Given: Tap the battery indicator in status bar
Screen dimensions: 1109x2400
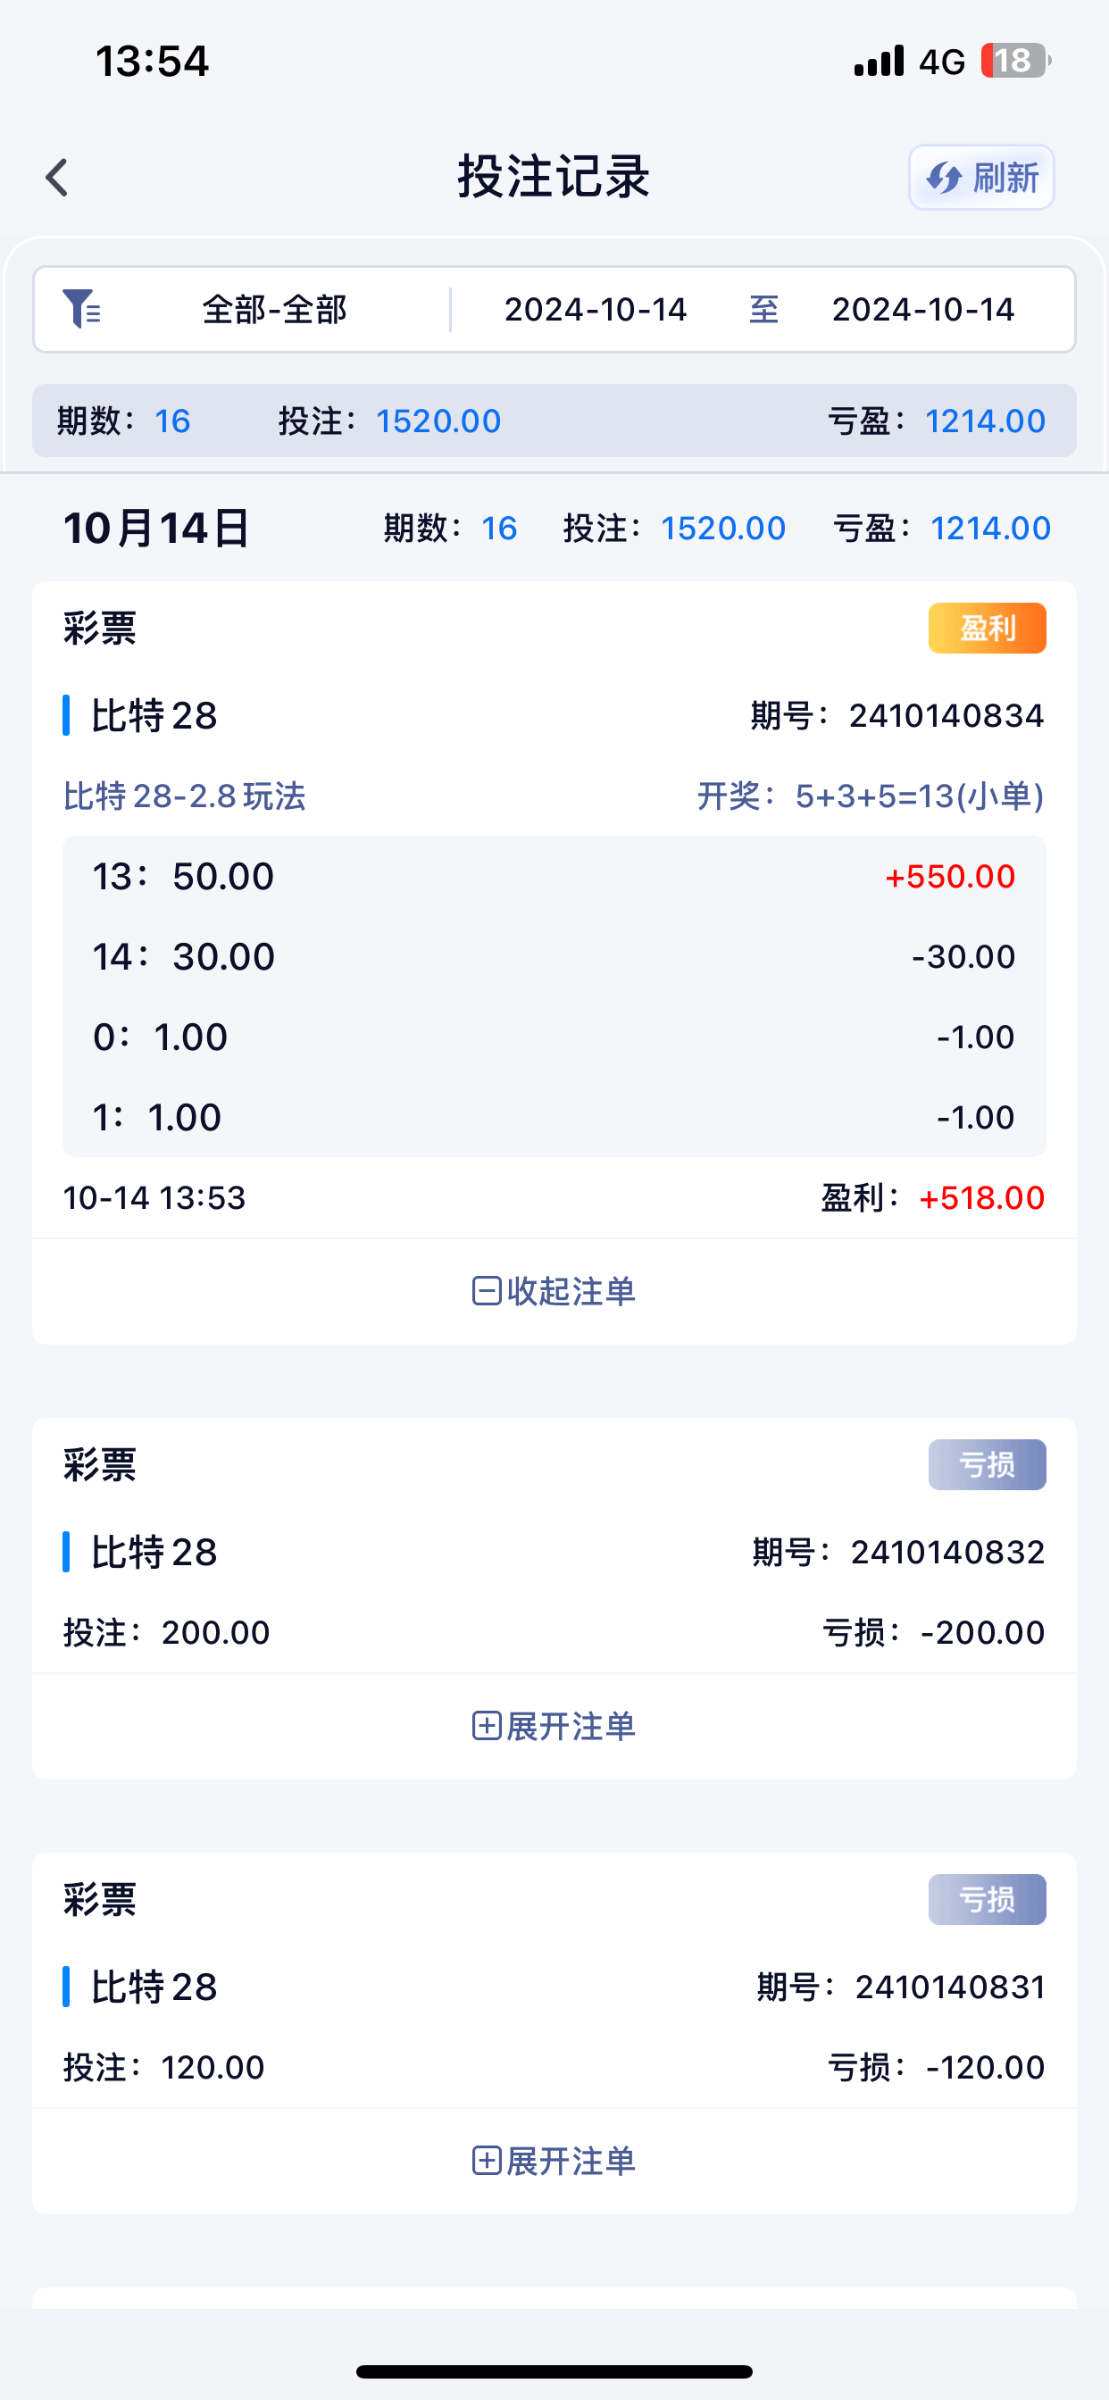Looking at the screenshot, I should tap(1015, 61).
